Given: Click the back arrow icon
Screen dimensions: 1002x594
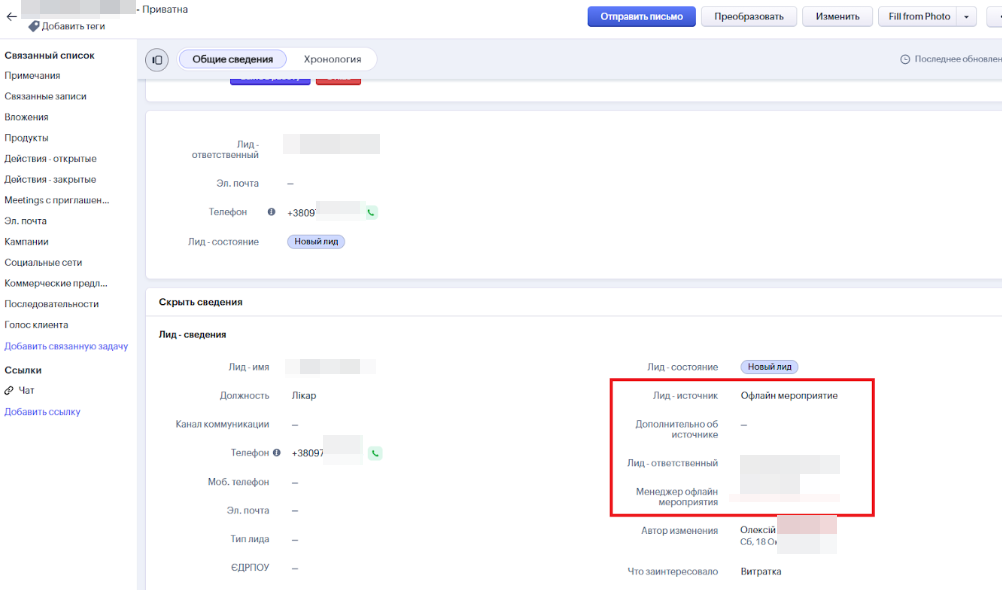Looking at the screenshot, I should (11, 16).
